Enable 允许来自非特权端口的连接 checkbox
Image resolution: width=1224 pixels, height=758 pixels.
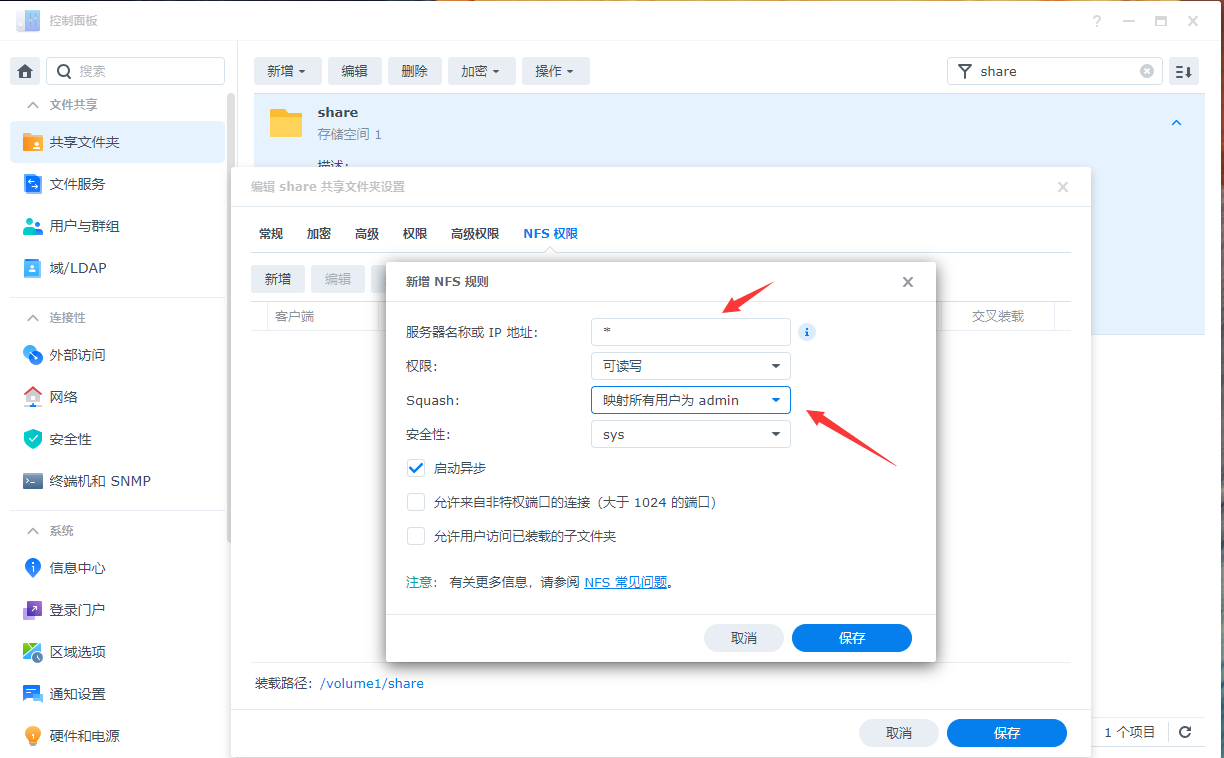click(416, 502)
